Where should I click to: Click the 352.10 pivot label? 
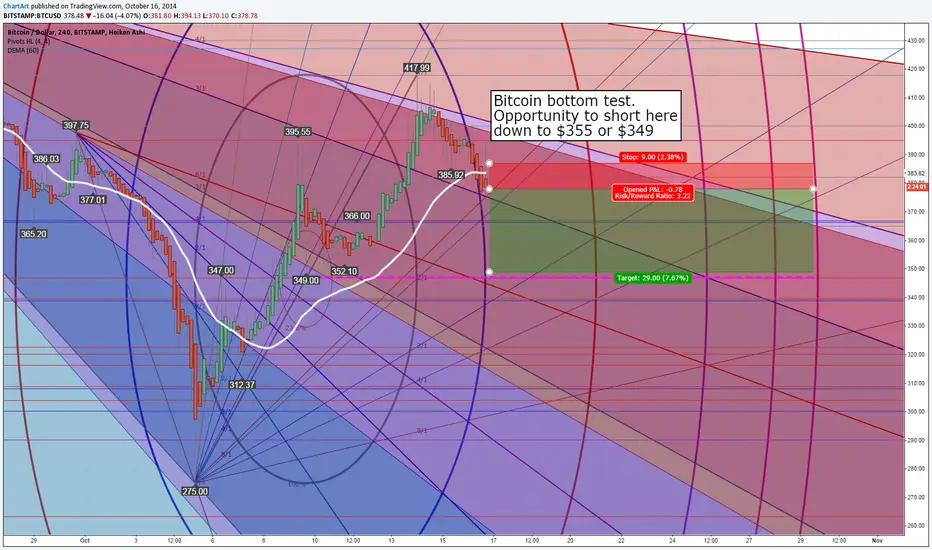344,272
